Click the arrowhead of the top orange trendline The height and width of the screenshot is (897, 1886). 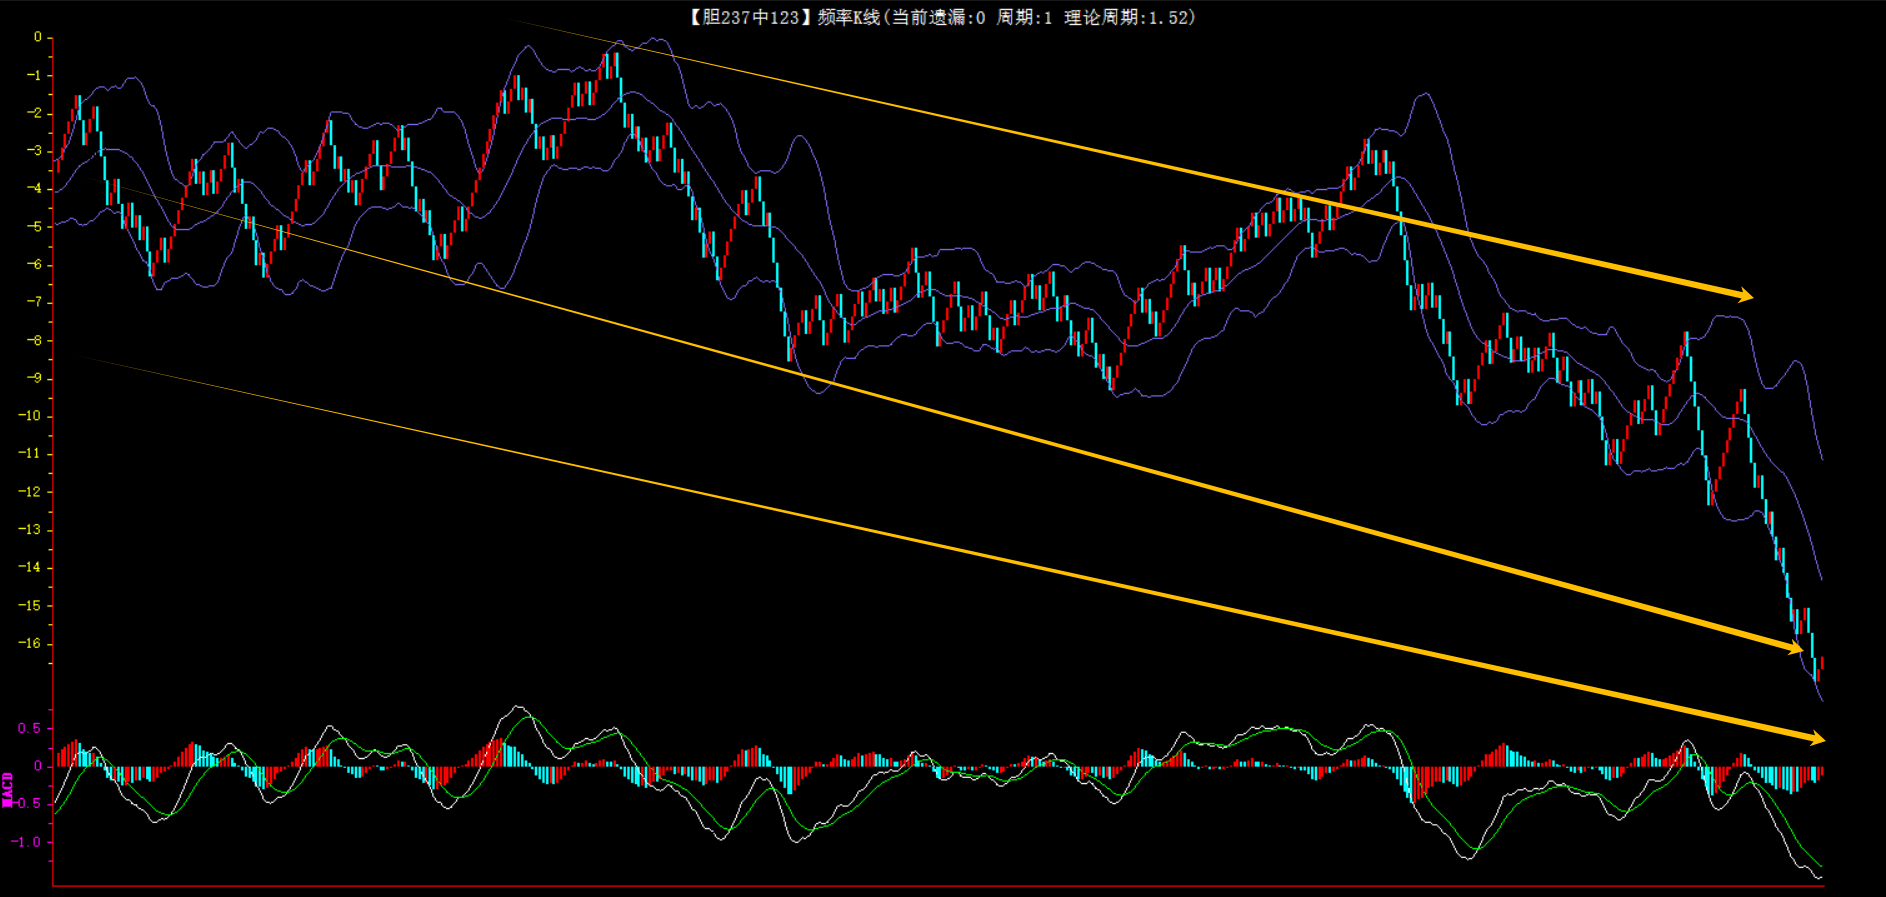[x=1745, y=295]
